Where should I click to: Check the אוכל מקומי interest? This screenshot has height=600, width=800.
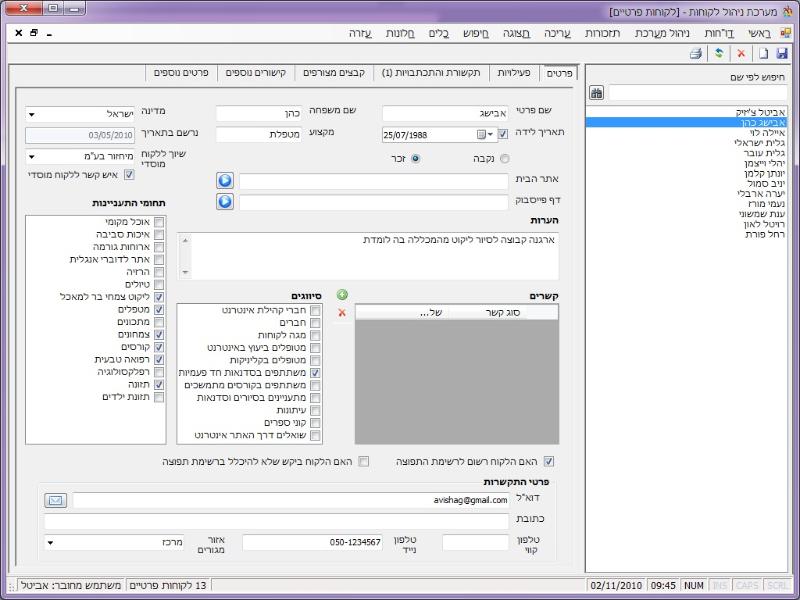(159, 222)
